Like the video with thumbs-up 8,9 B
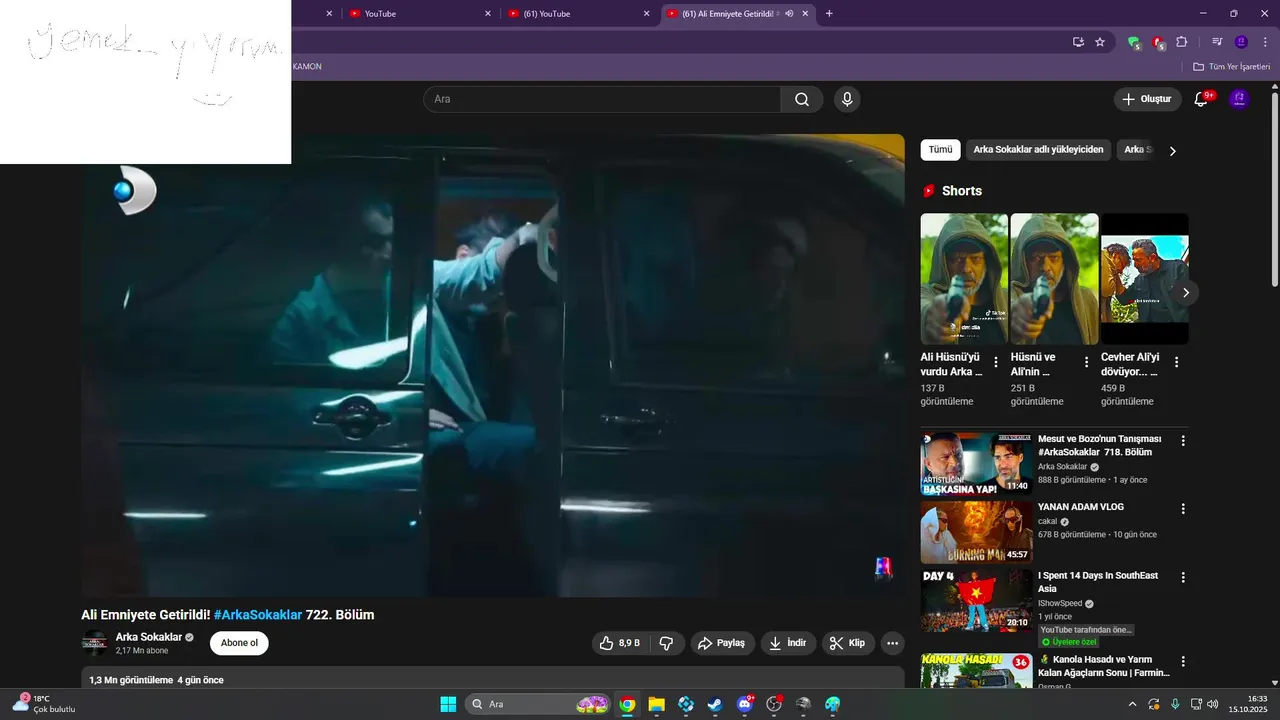 pyautogui.click(x=621, y=643)
